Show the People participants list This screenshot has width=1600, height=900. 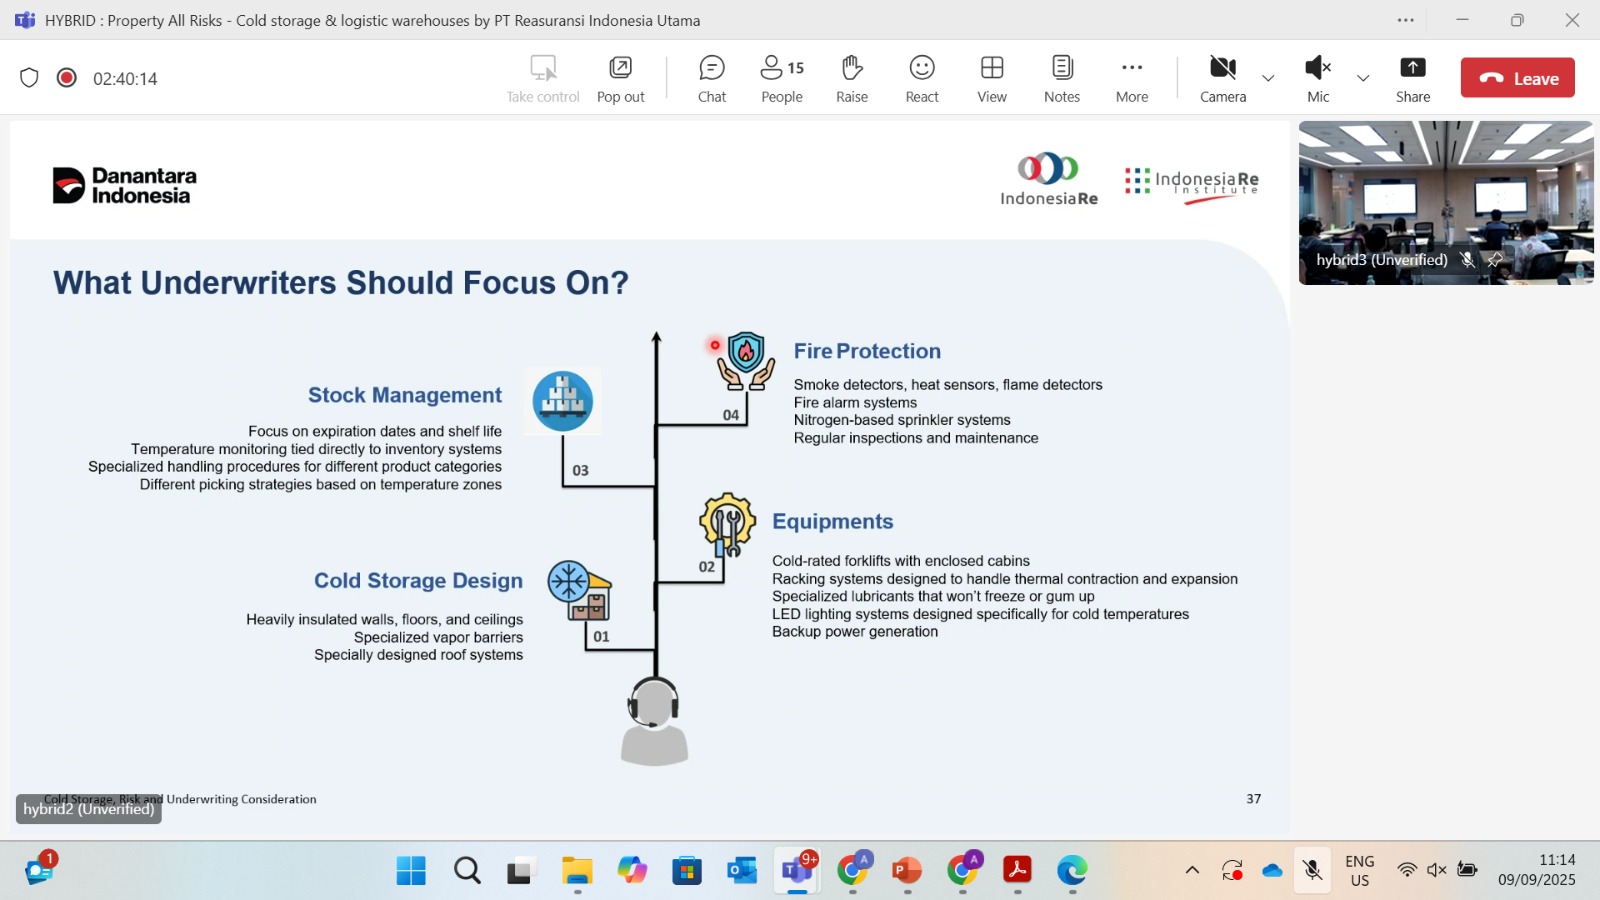pyautogui.click(x=781, y=79)
